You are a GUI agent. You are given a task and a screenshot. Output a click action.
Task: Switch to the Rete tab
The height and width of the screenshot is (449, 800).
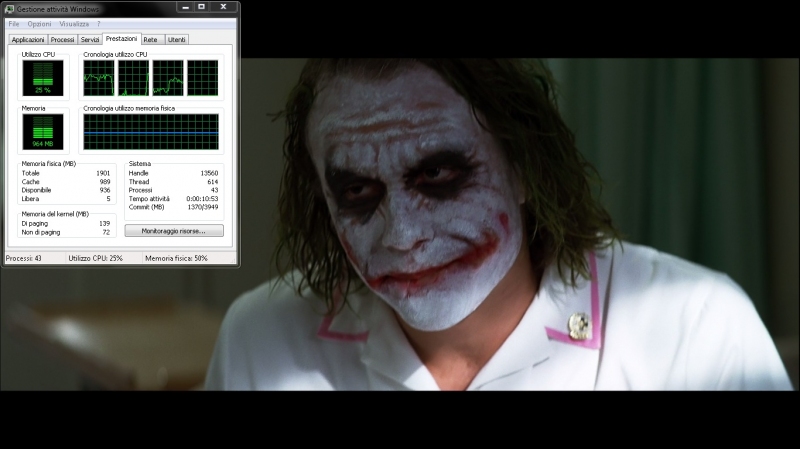tap(151, 40)
